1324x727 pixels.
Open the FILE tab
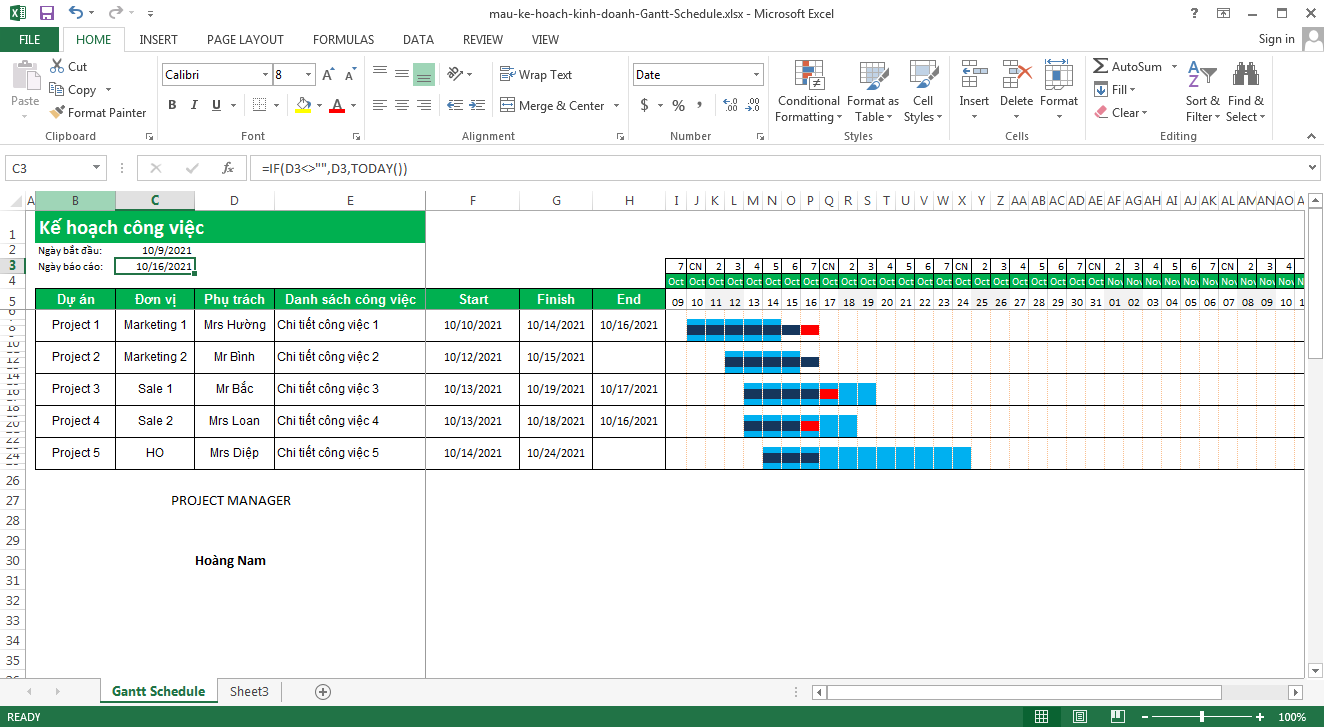[x=30, y=40]
